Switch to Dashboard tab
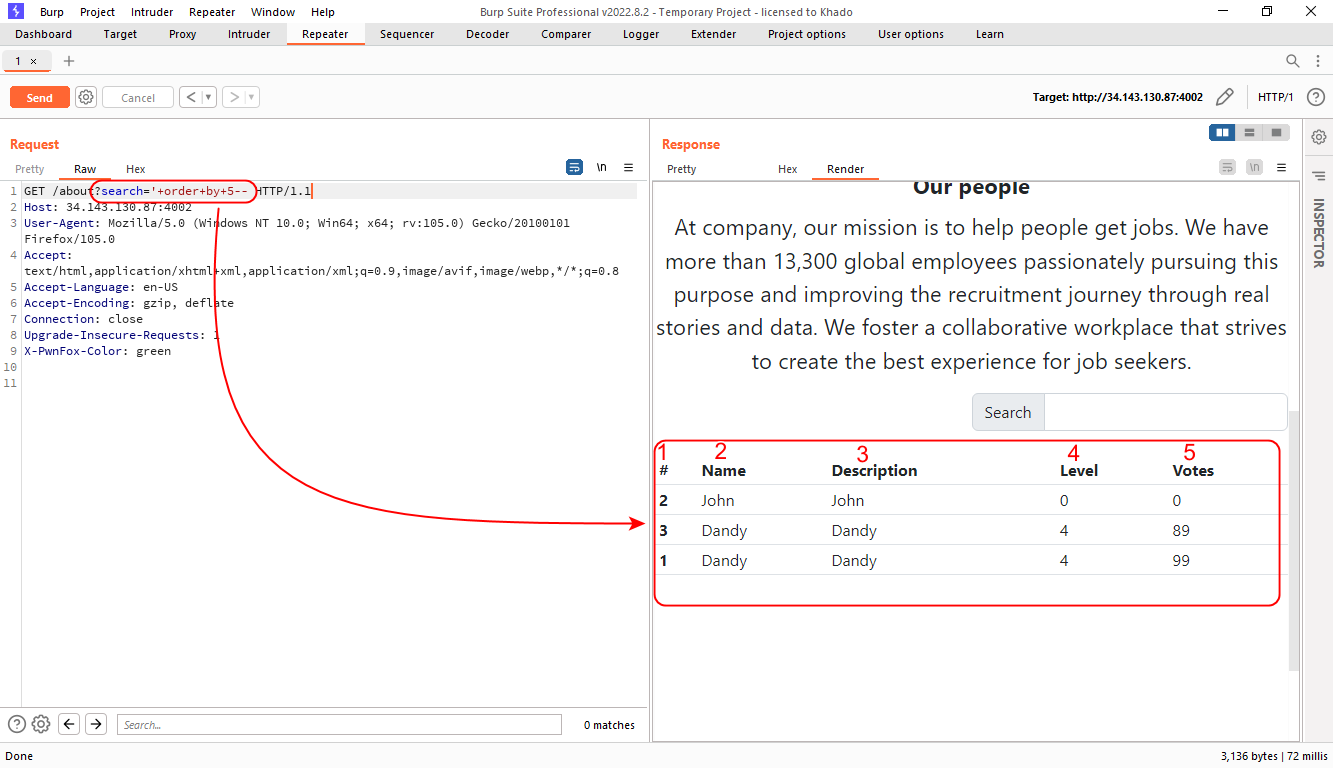 pos(43,34)
